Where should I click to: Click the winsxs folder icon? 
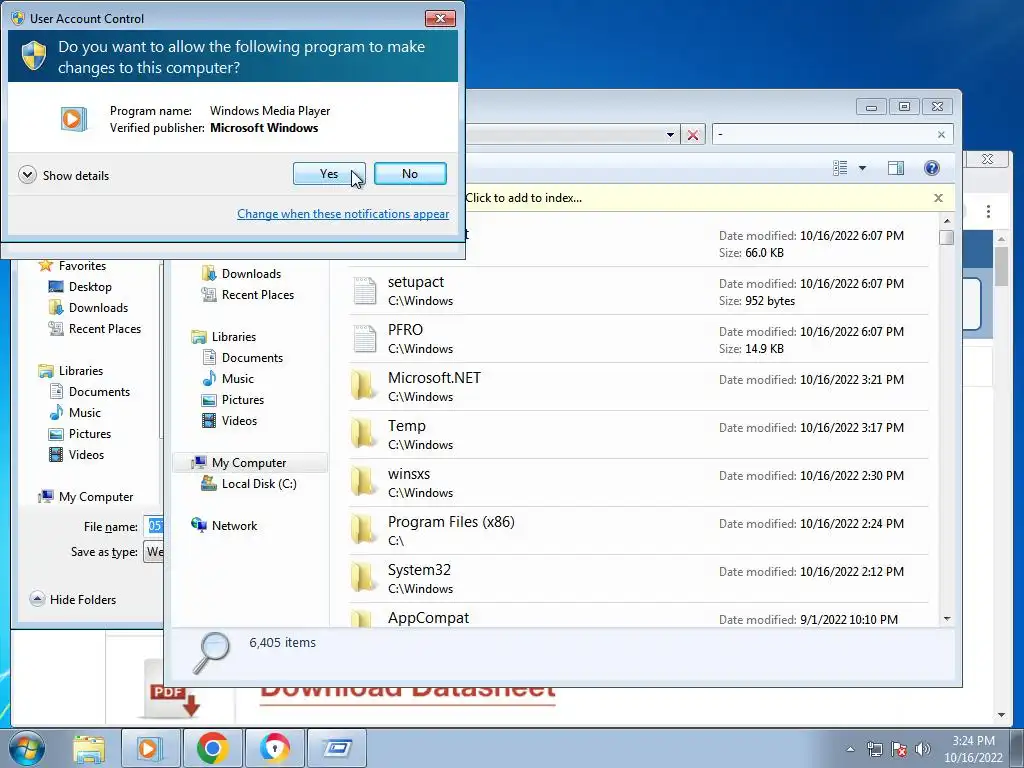click(x=364, y=482)
